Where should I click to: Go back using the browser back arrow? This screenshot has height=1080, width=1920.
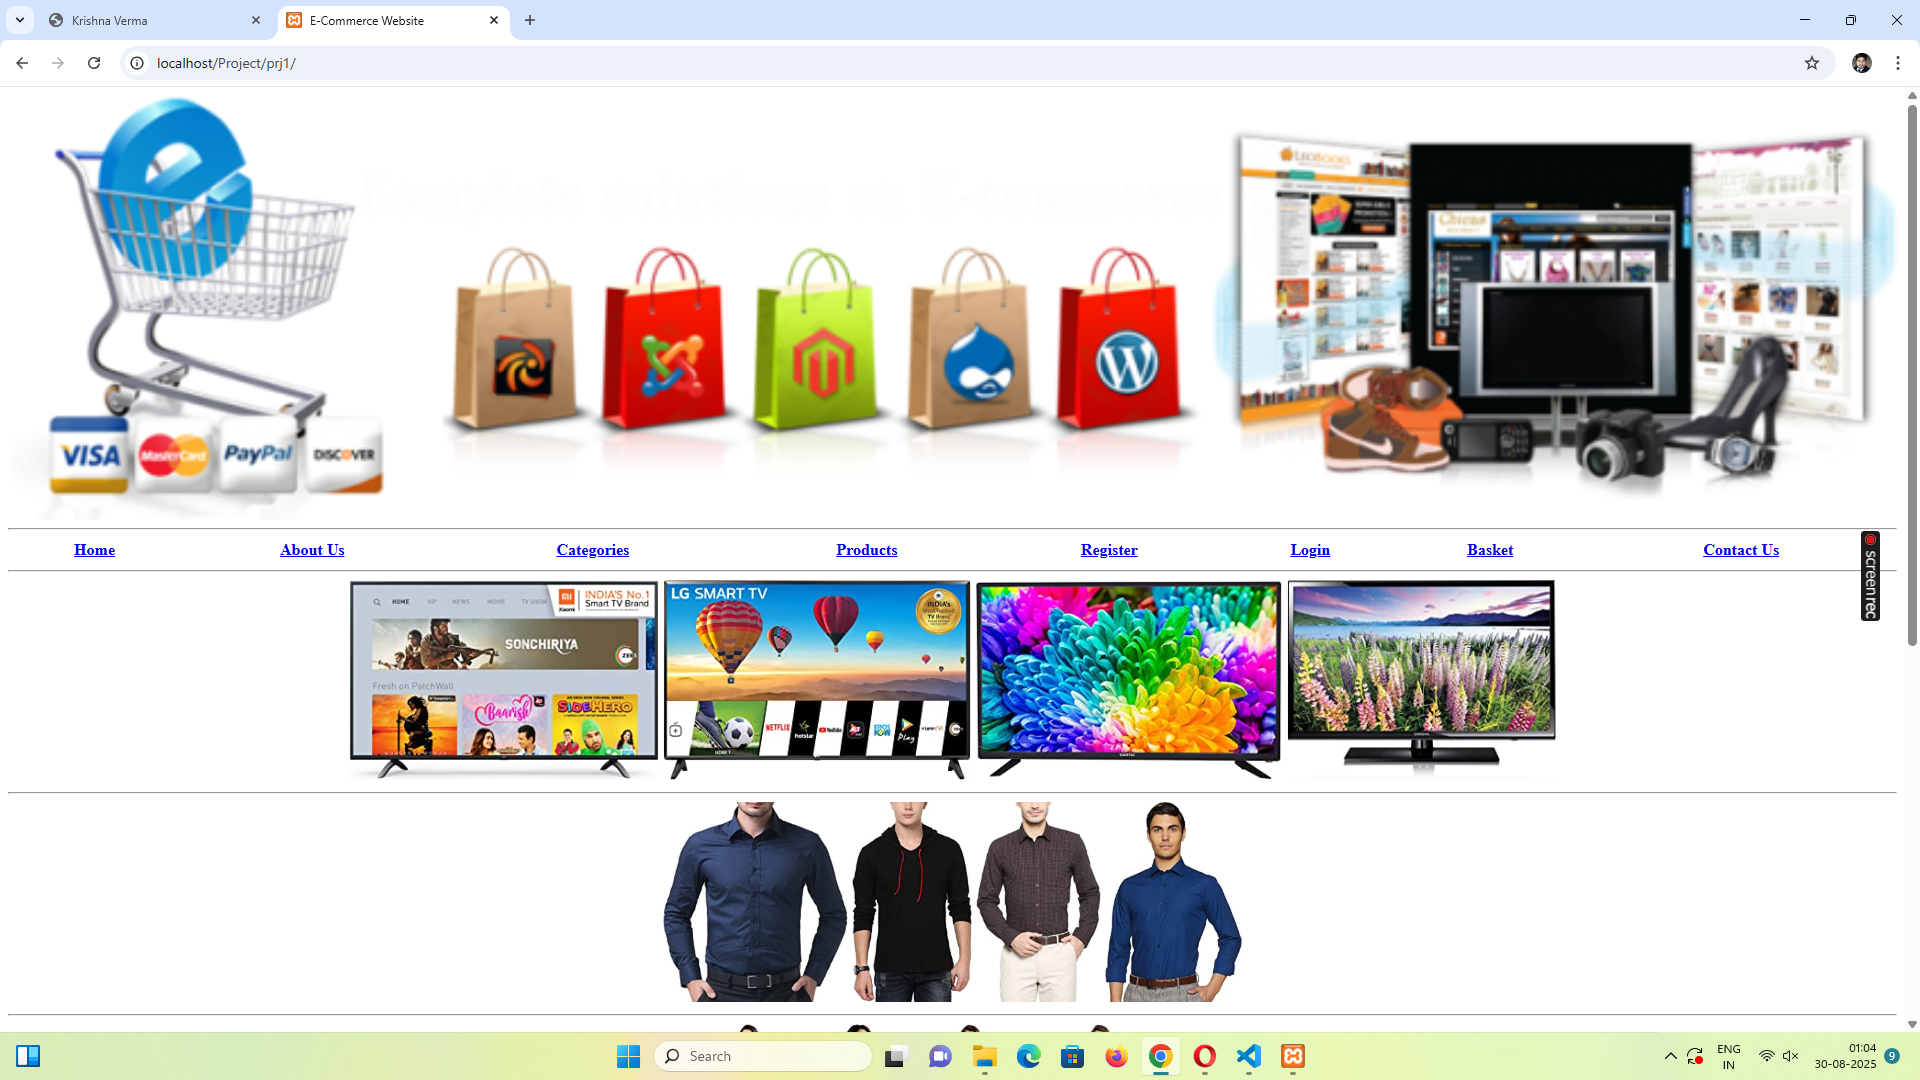click(x=22, y=63)
